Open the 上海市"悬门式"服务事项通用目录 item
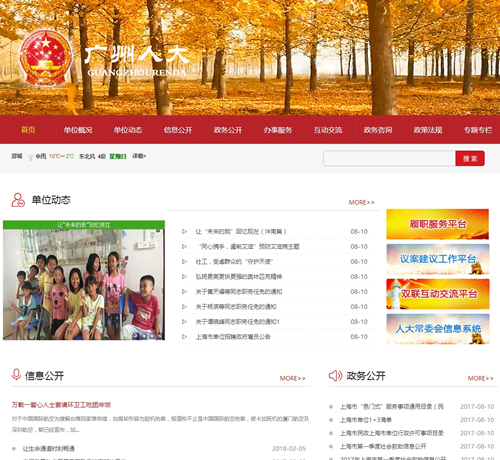 coord(392,407)
